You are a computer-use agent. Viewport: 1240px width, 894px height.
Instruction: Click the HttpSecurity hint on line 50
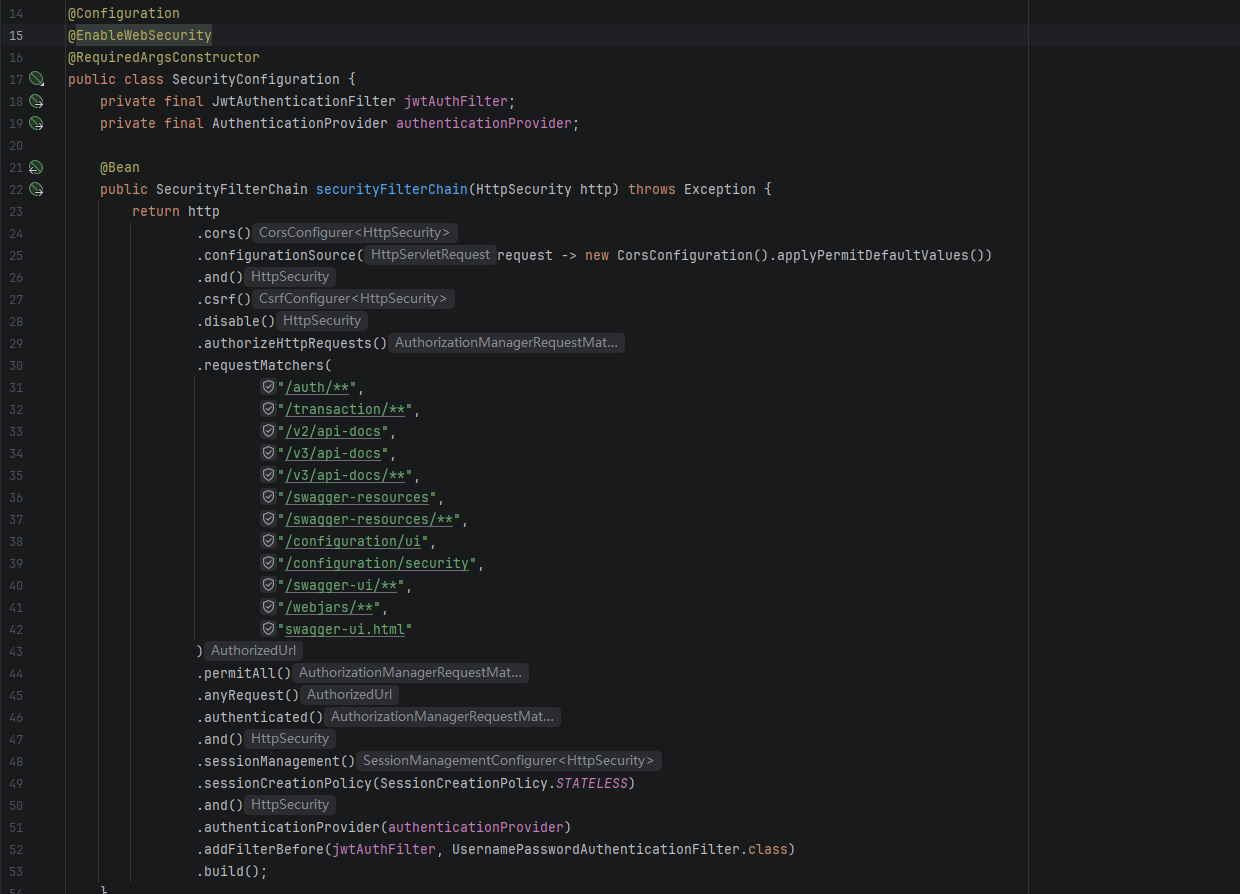pos(290,805)
